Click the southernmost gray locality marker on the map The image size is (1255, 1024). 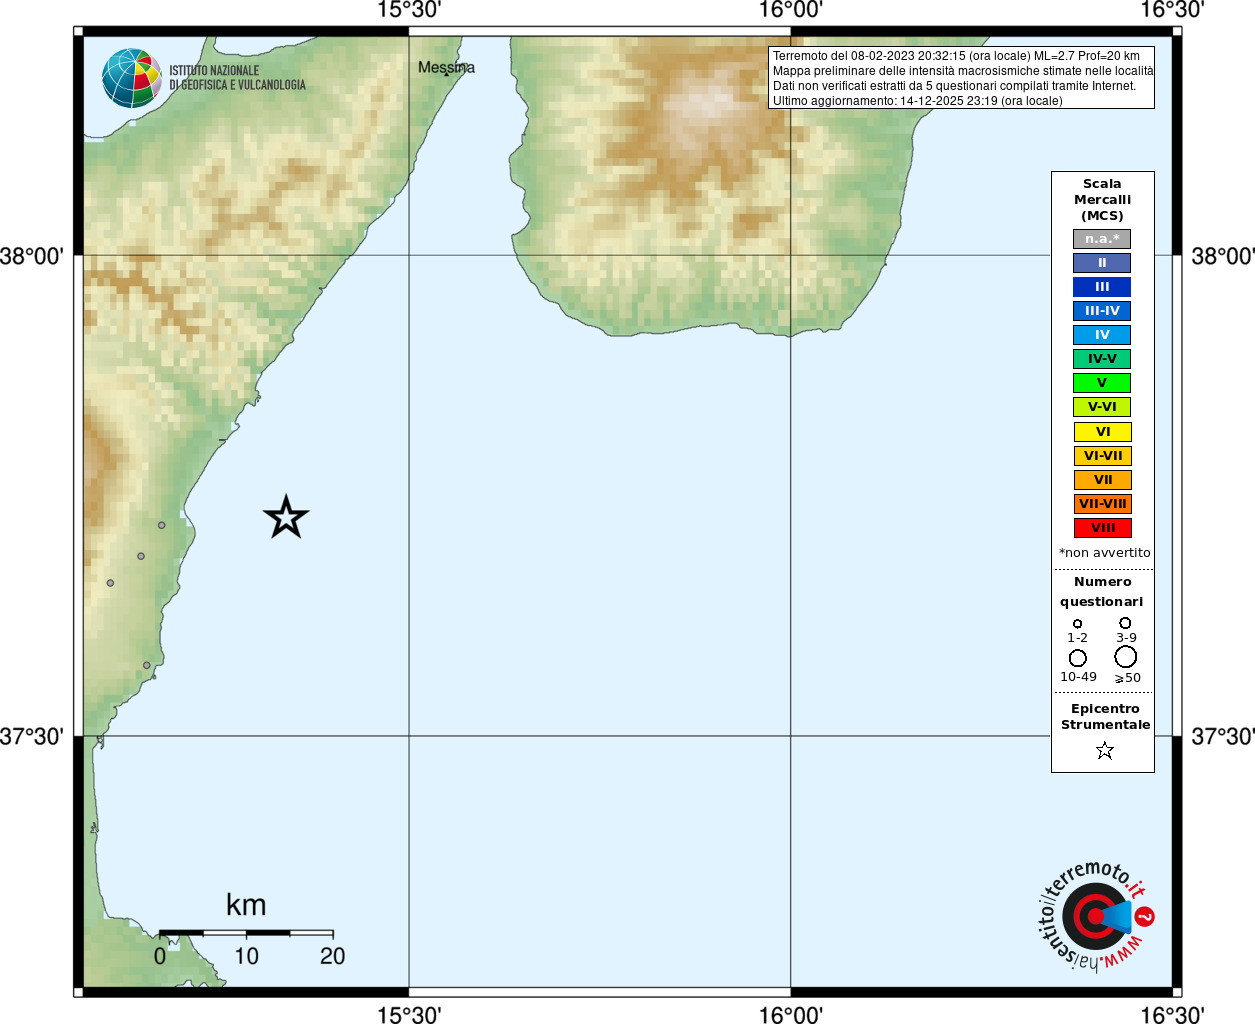pos(146,665)
